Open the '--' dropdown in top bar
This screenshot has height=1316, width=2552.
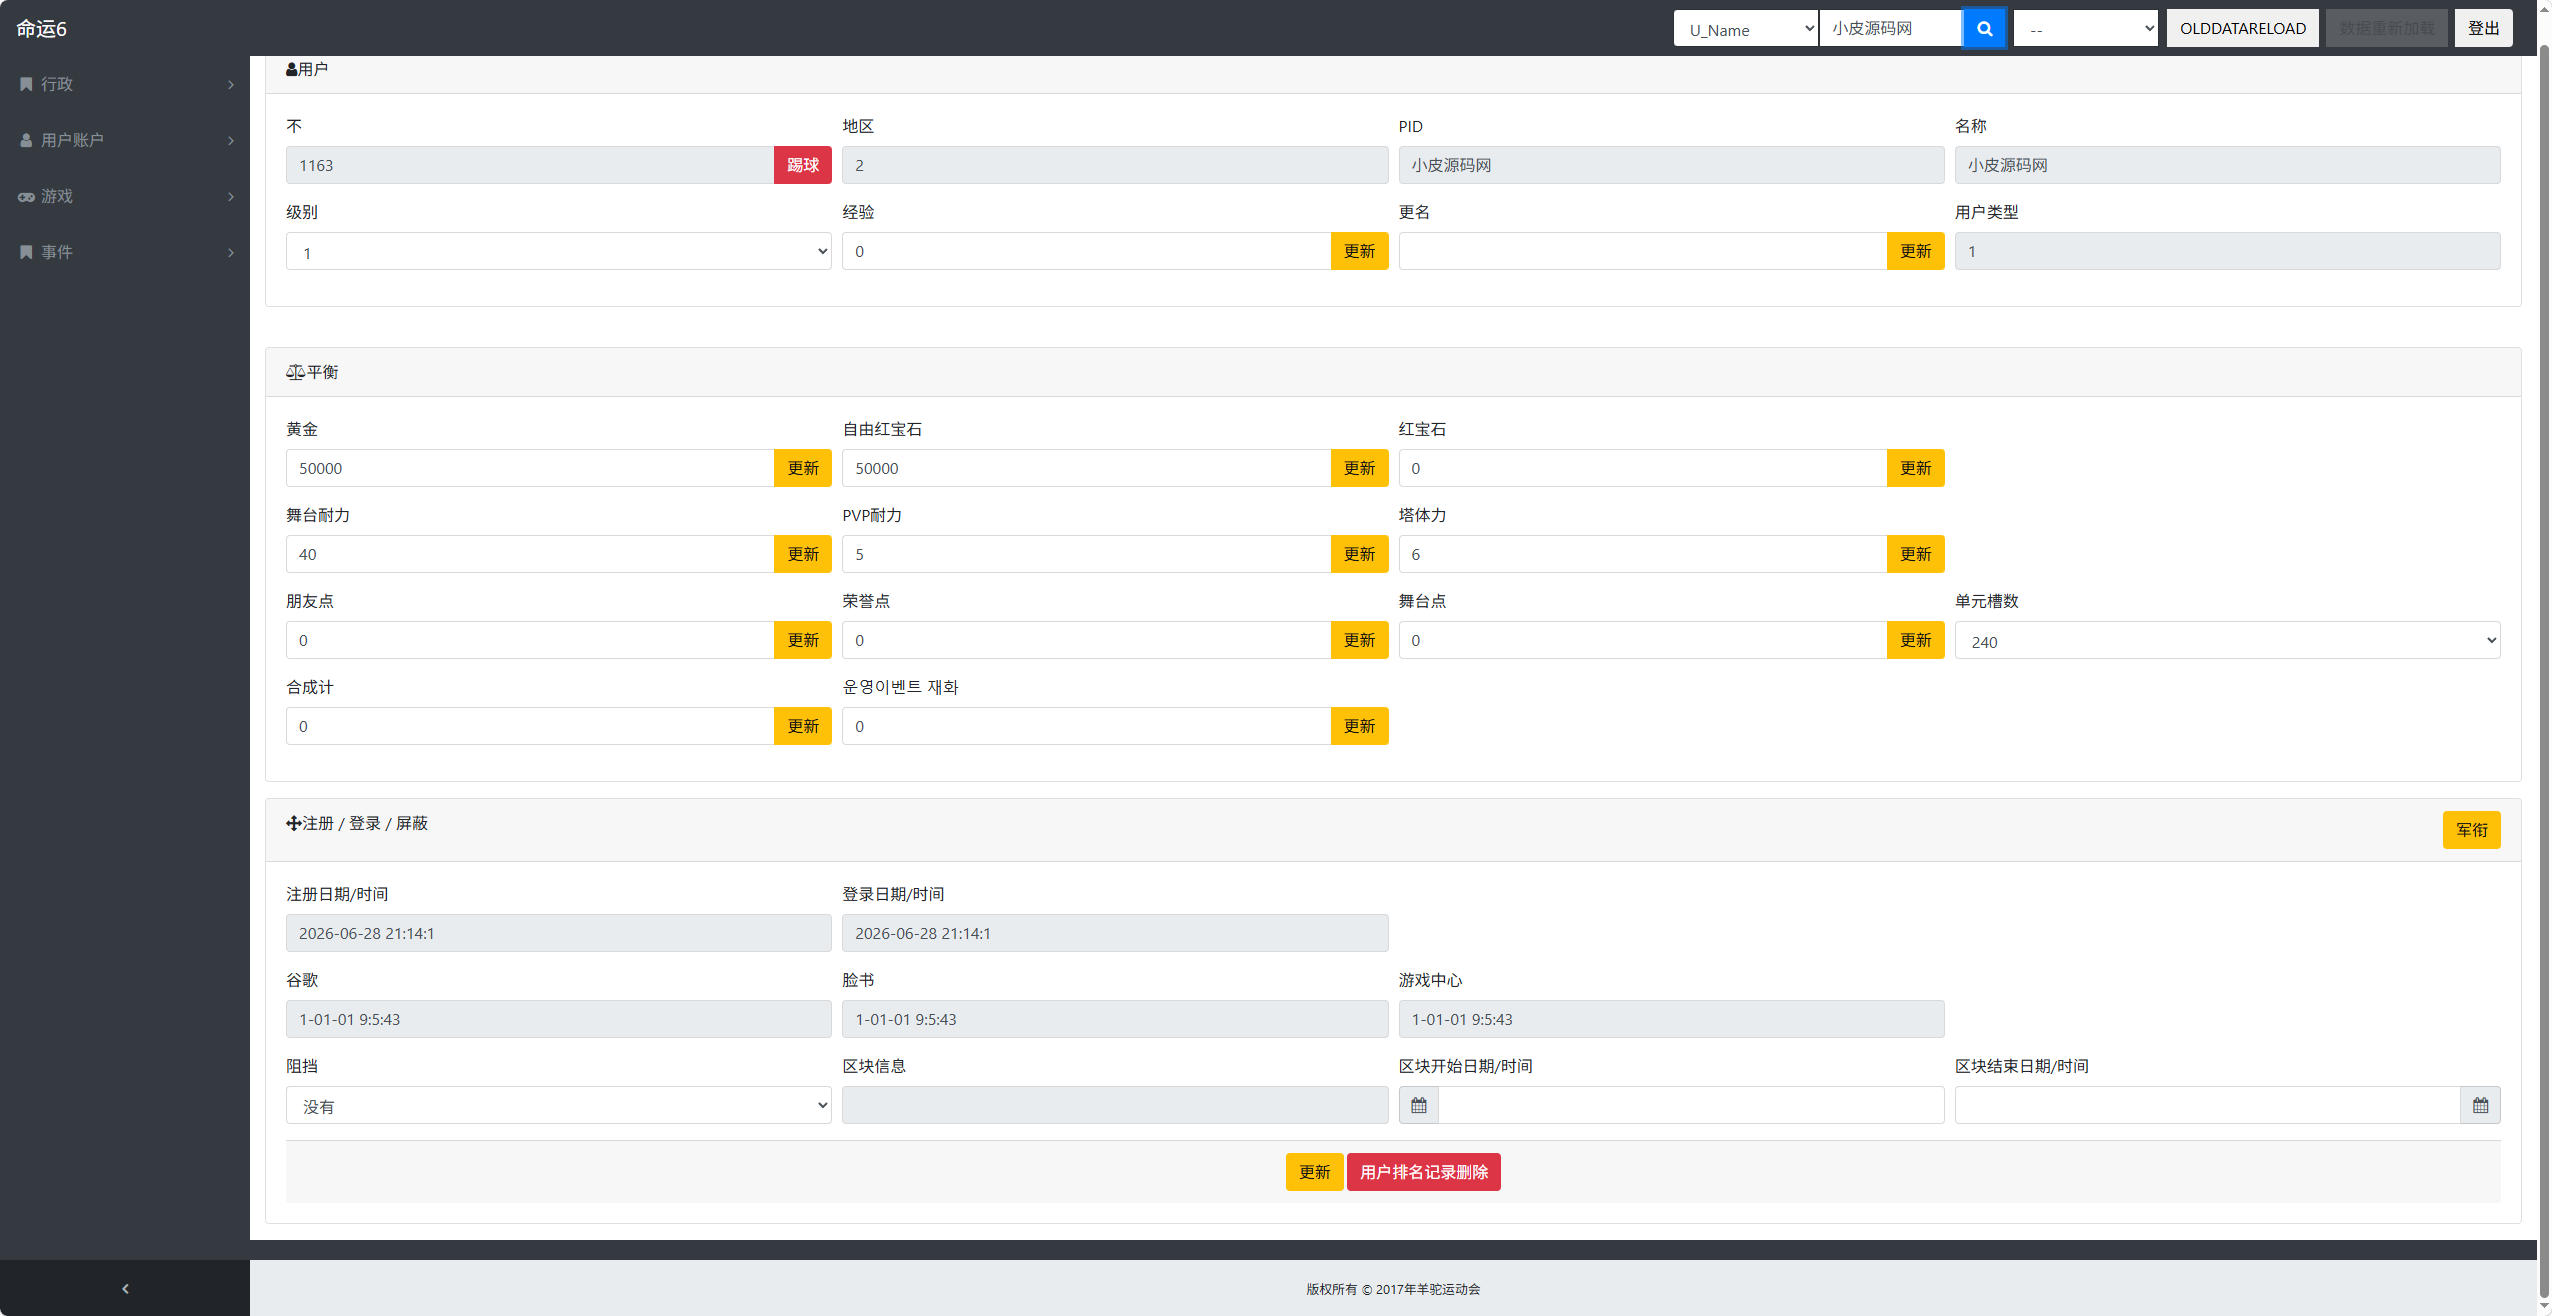coord(2086,28)
